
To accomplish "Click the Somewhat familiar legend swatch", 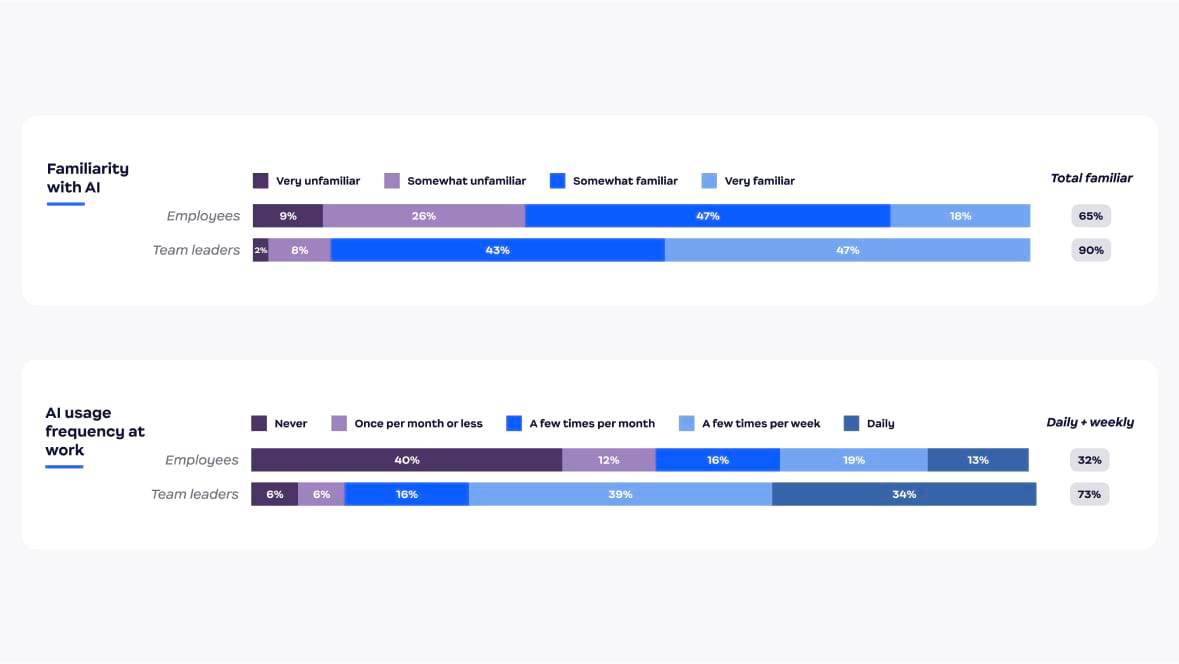I will [558, 181].
